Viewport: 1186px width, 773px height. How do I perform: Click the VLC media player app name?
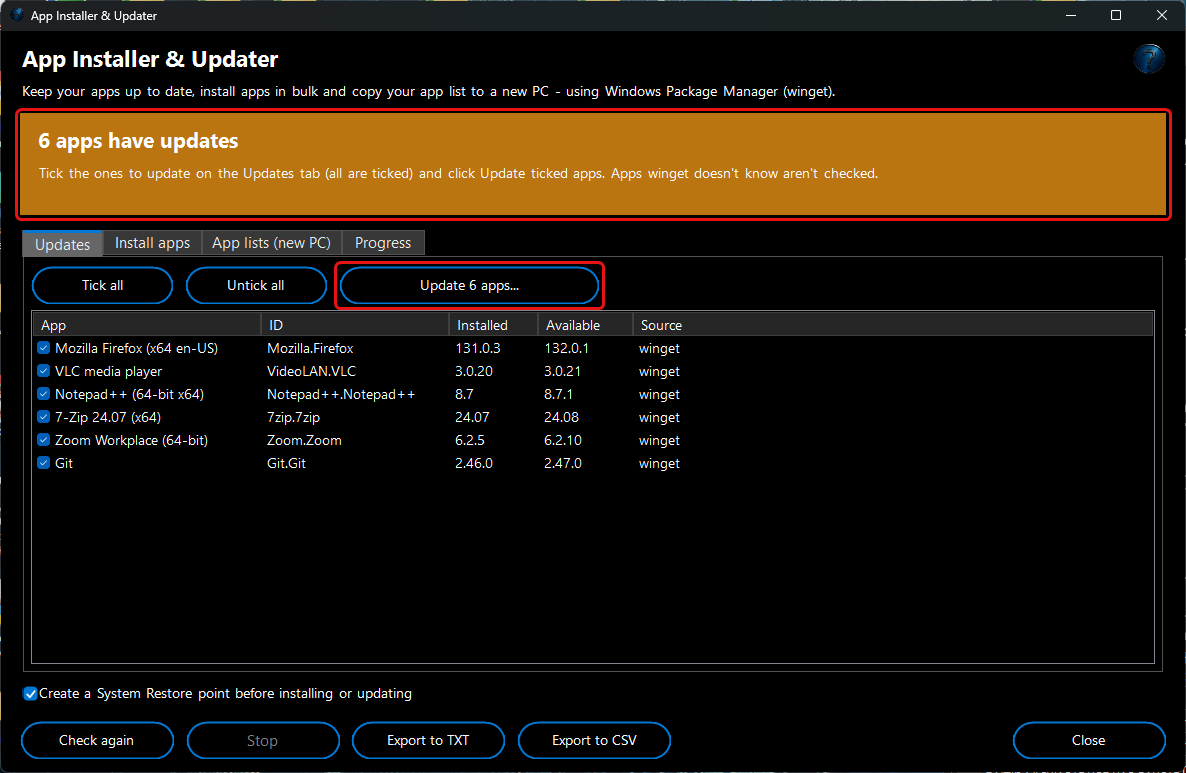[108, 371]
